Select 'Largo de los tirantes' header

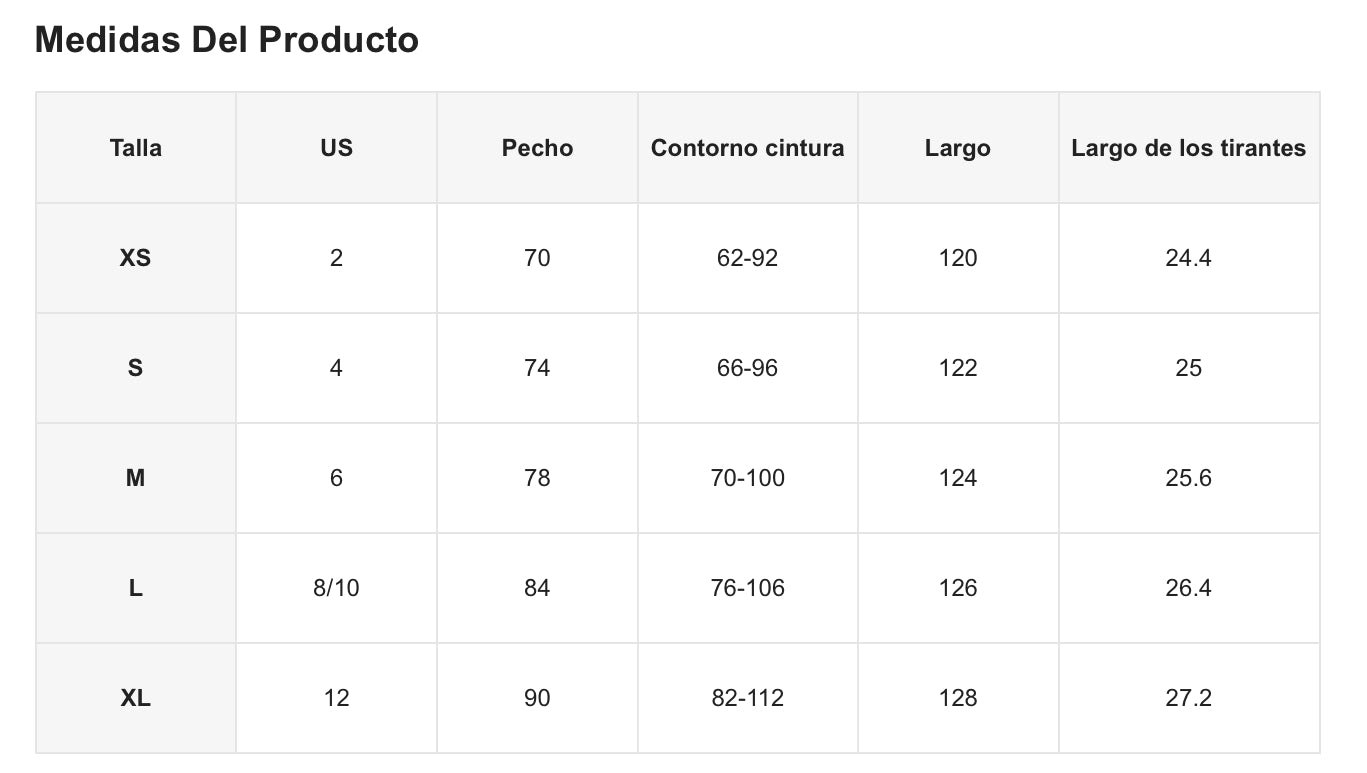click(1188, 148)
